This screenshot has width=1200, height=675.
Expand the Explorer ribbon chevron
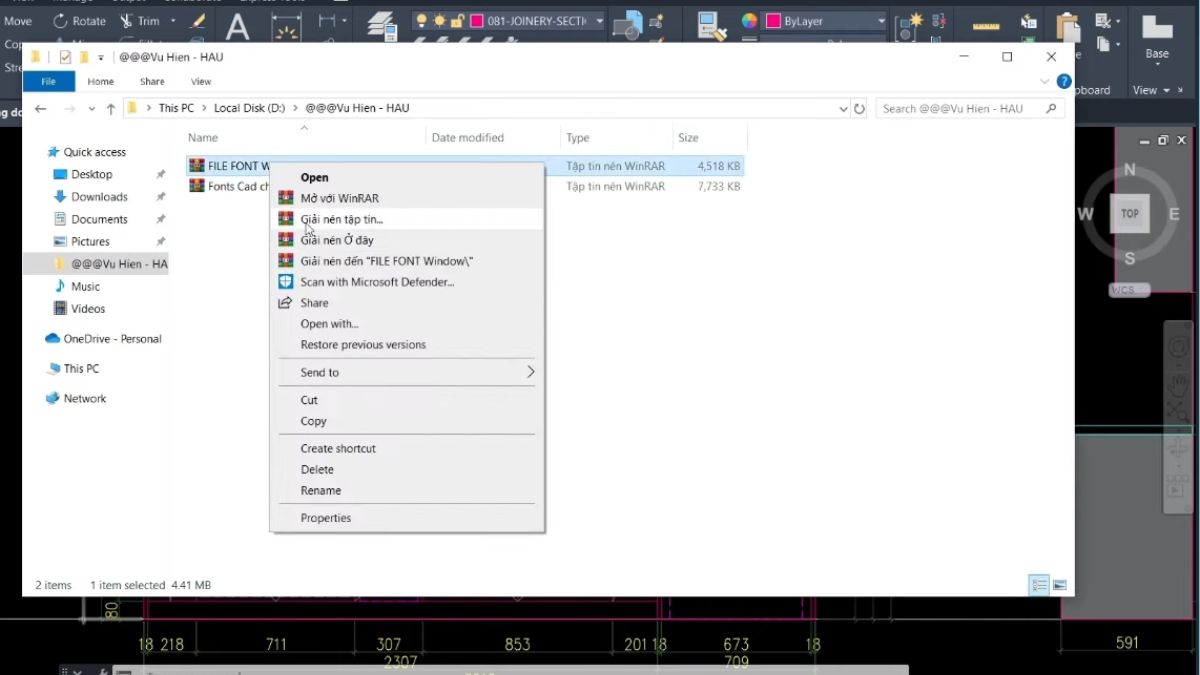point(1045,82)
